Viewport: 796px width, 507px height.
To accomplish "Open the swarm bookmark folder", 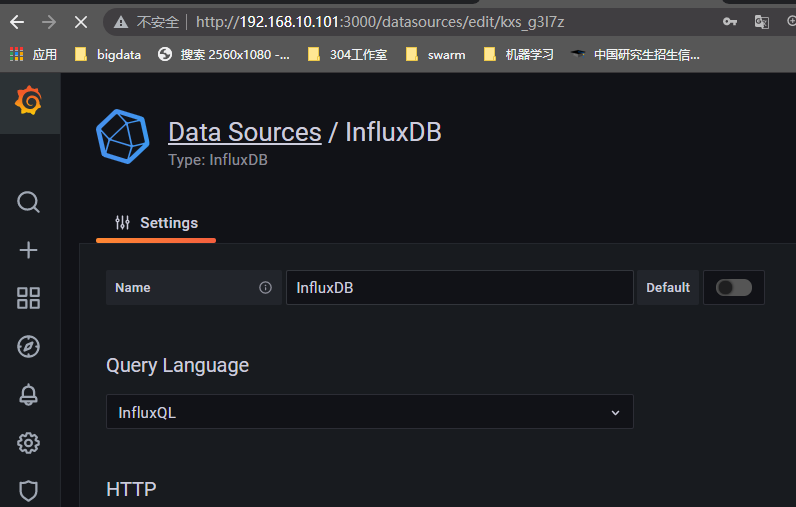I will pyautogui.click(x=435, y=54).
